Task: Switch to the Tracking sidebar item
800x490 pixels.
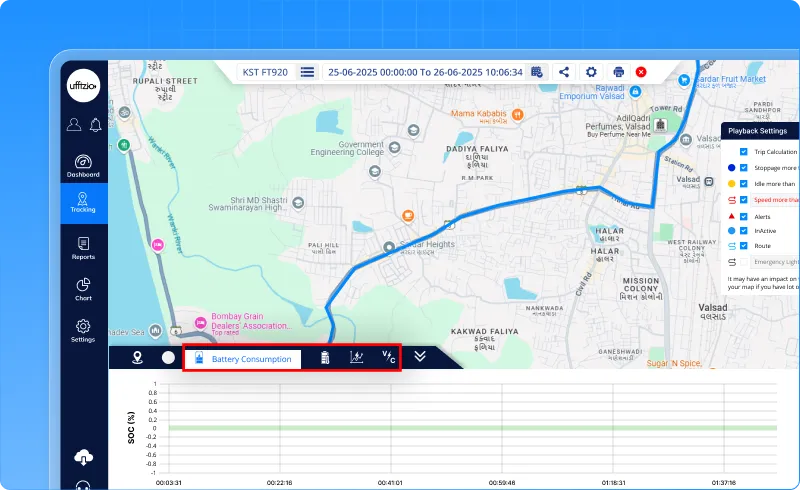Action: 83,203
